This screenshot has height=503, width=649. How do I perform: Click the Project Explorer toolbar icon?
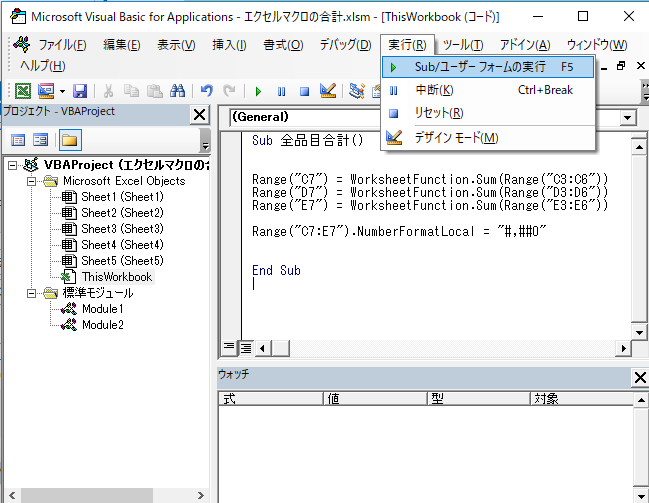[x=356, y=91]
